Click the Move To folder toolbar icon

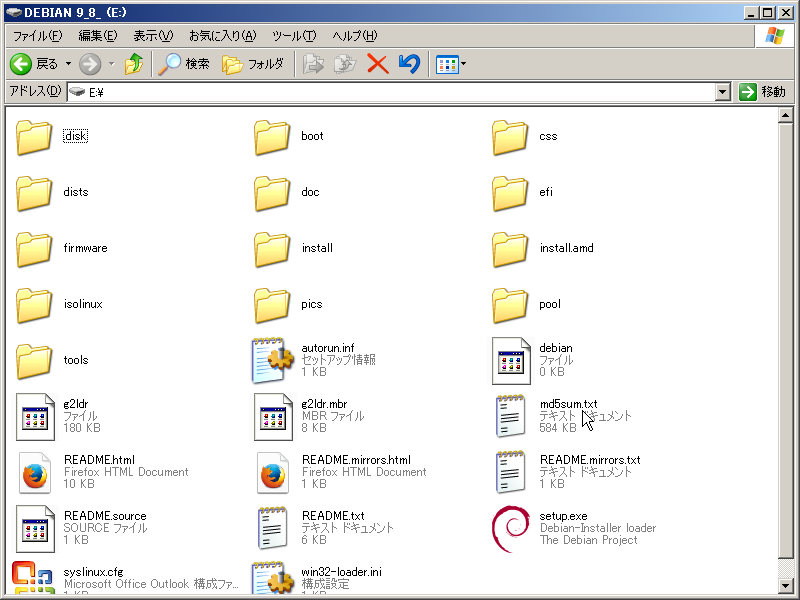click(313, 64)
